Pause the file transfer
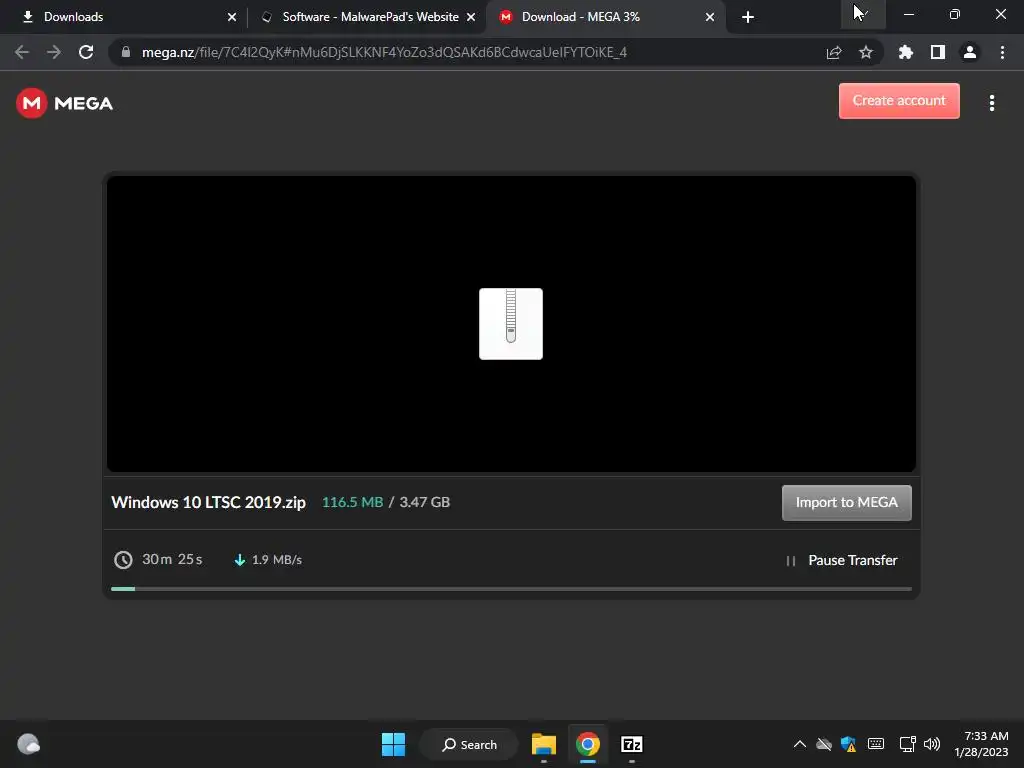This screenshot has height=768, width=1024. [x=842, y=560]
